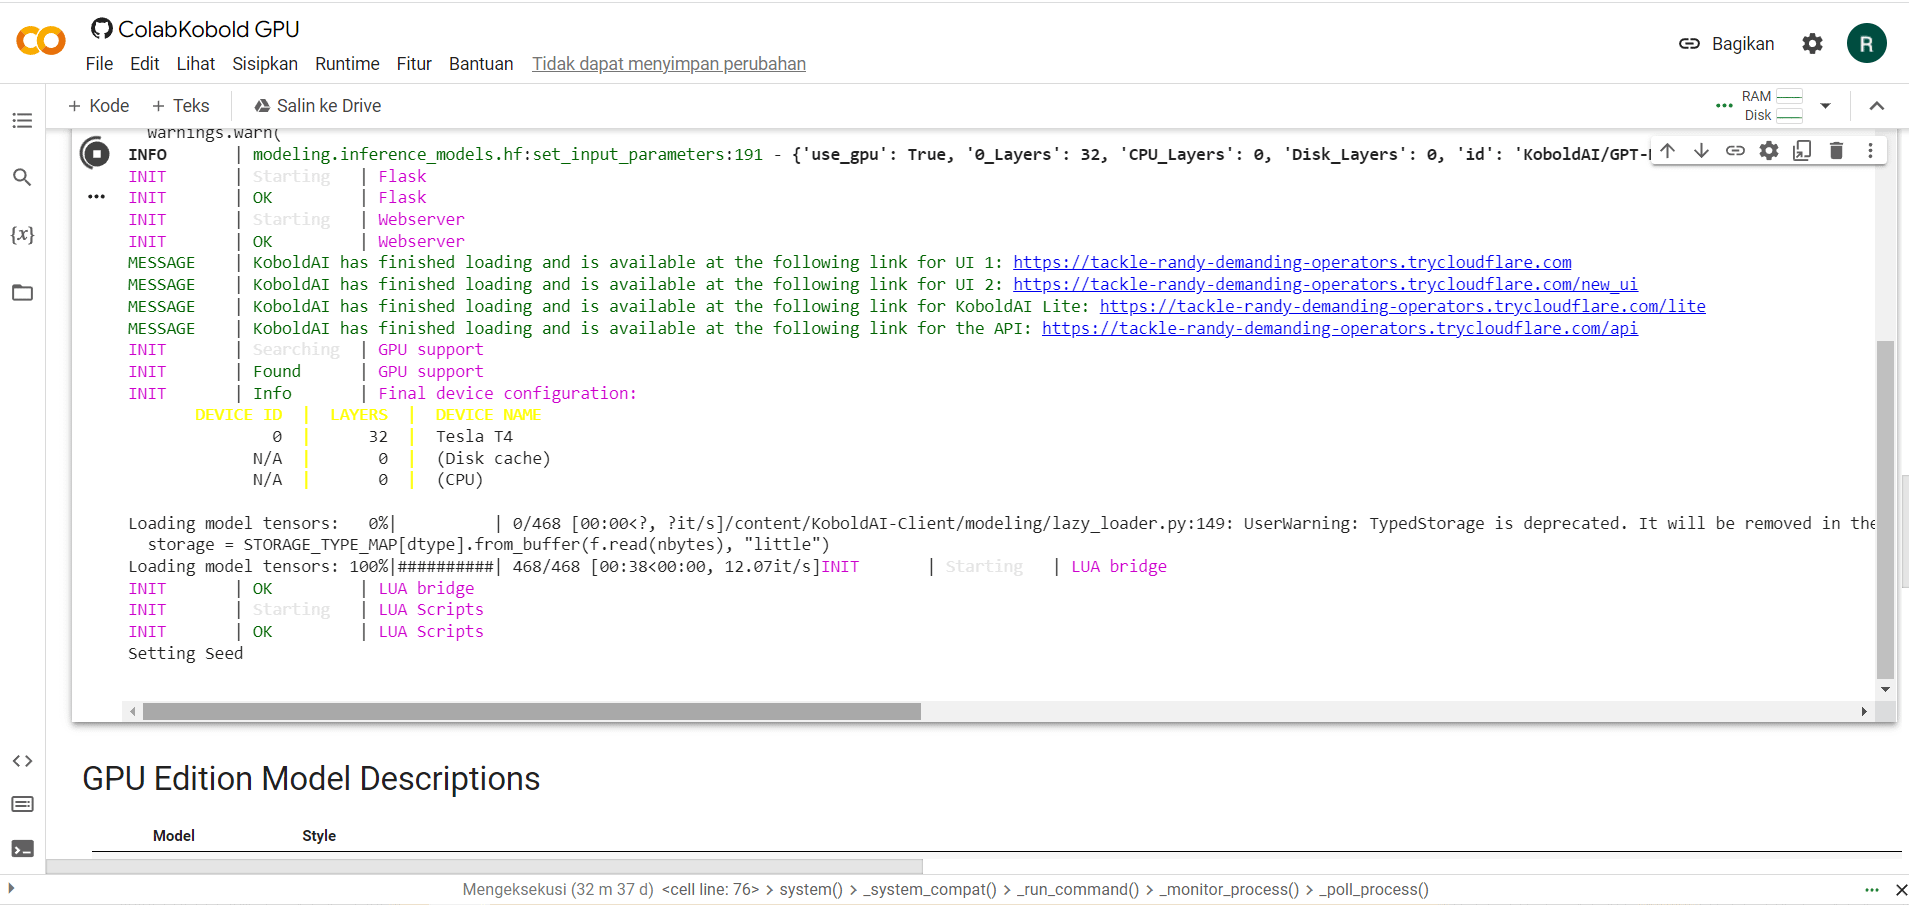Open cell editor settings gear
The image size is (1909, 905).
[x=1769, y=151]
